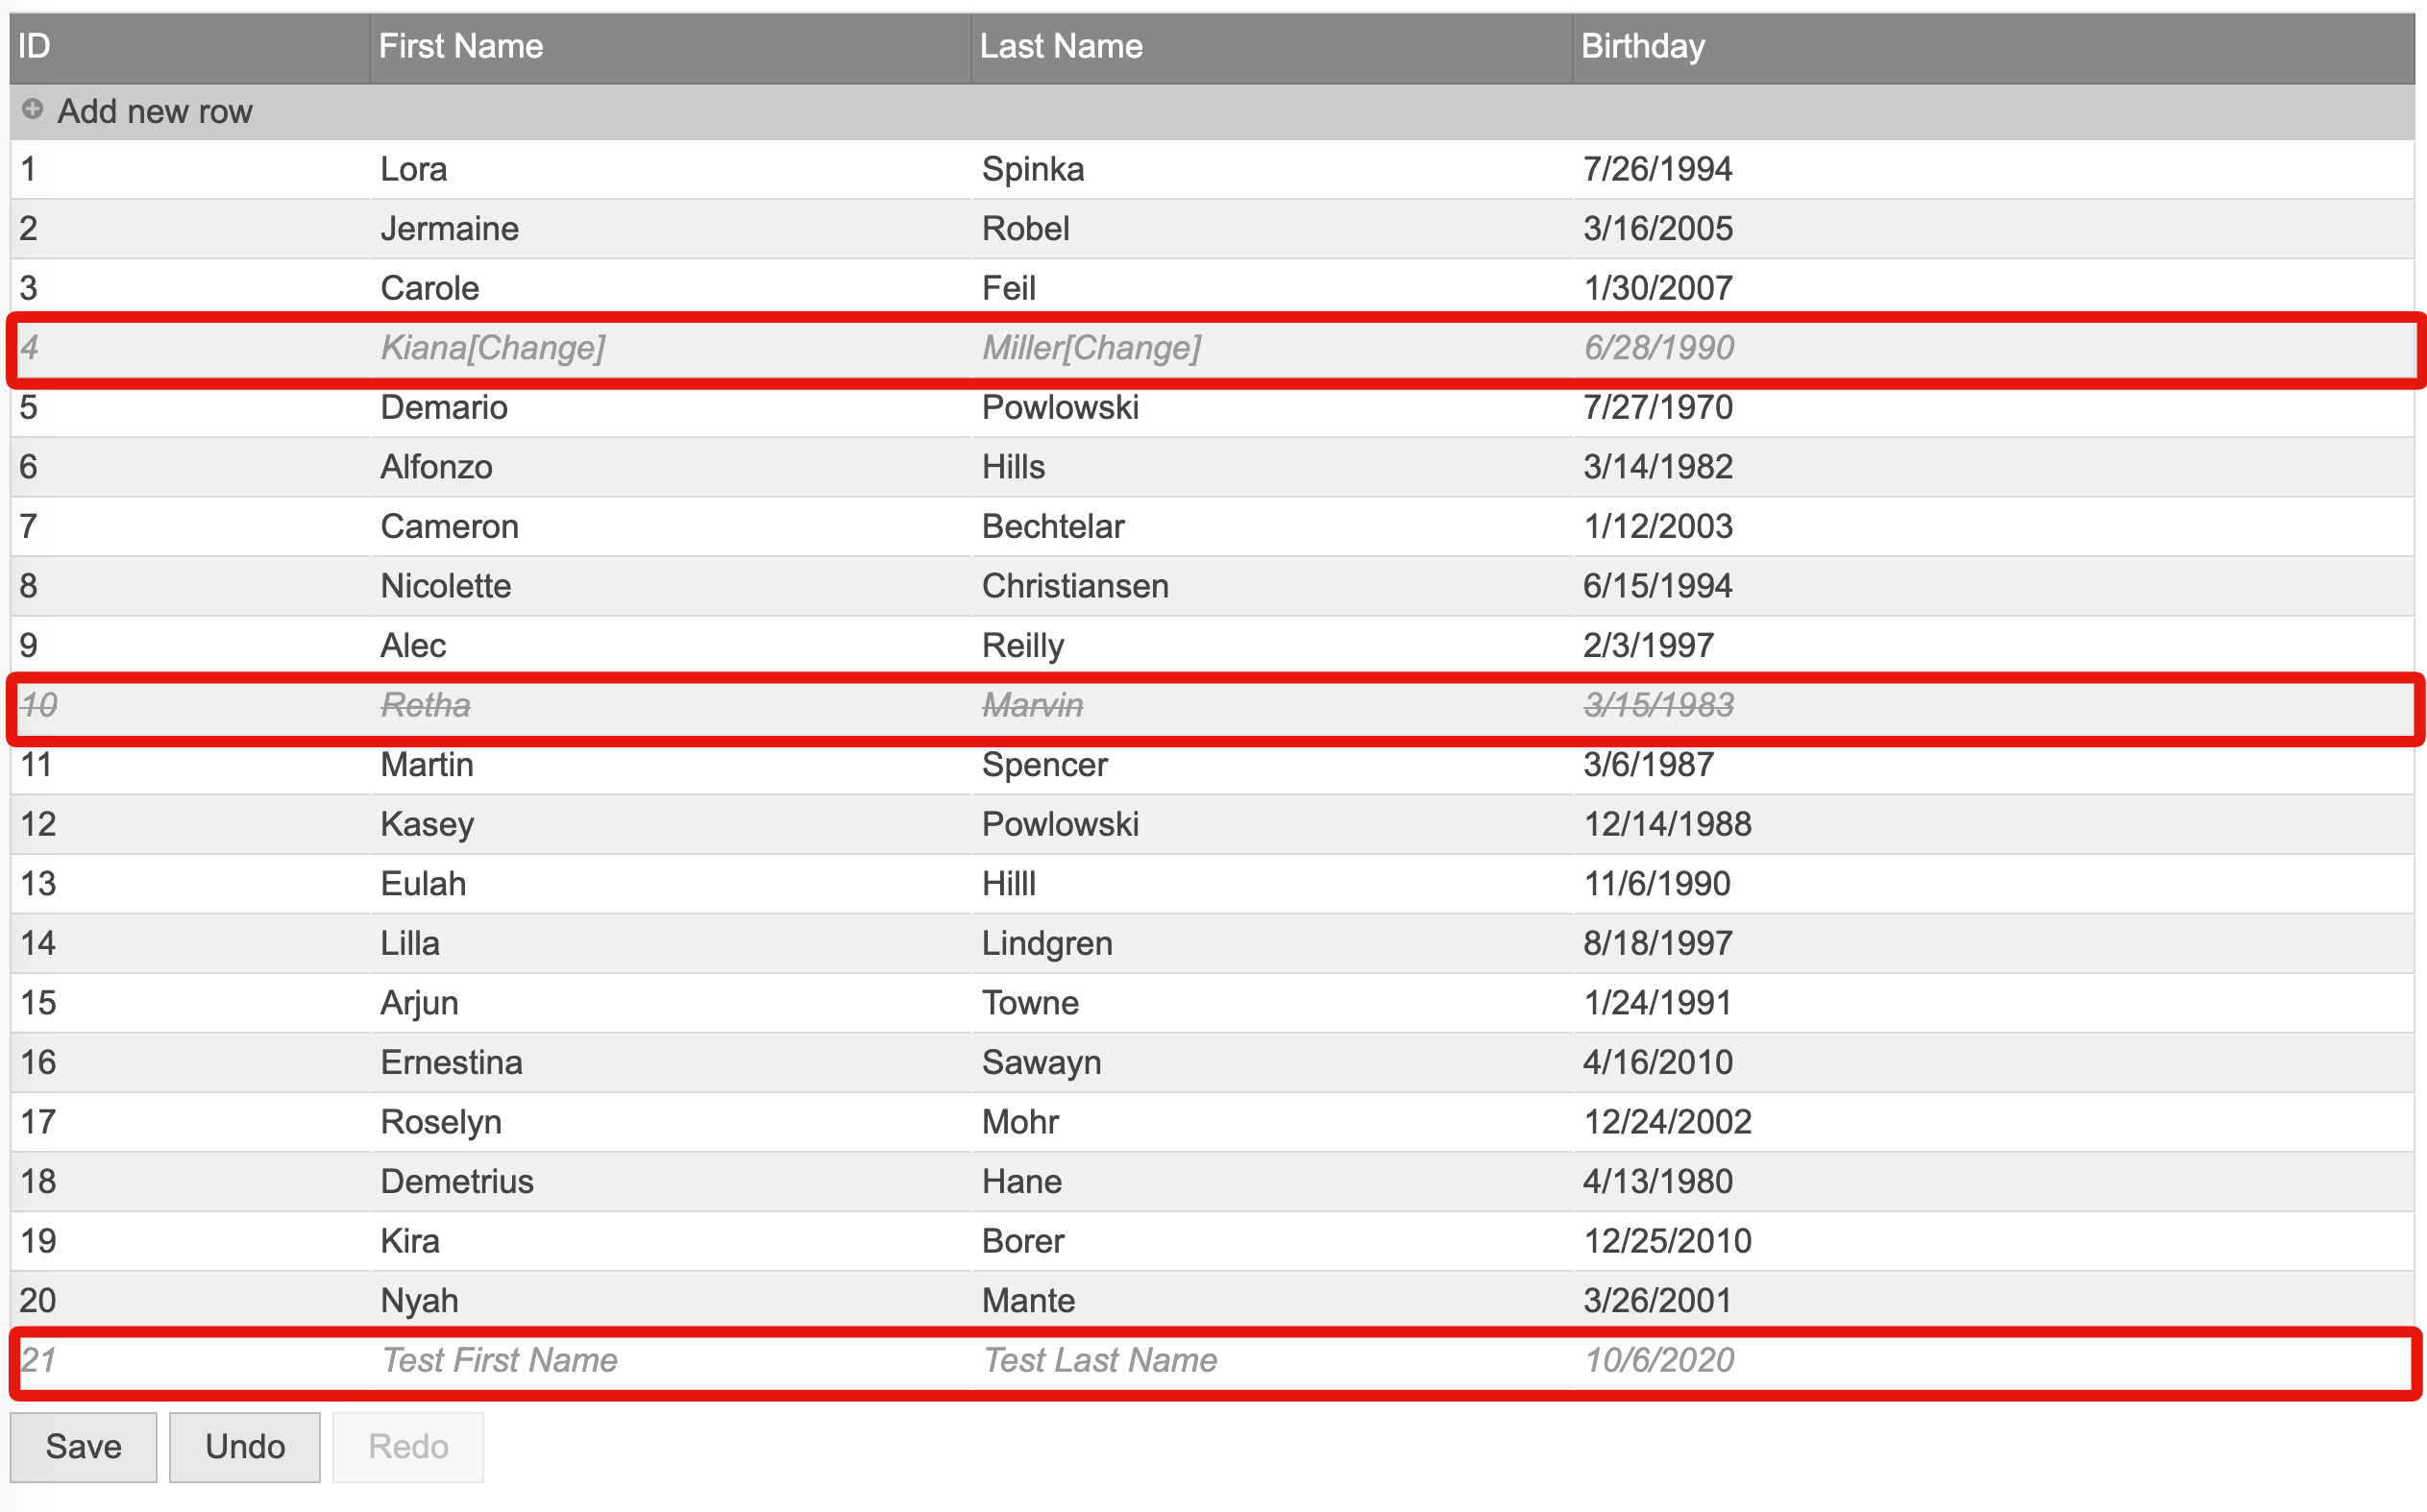Click the Add new row label

[x=154, y=111]
